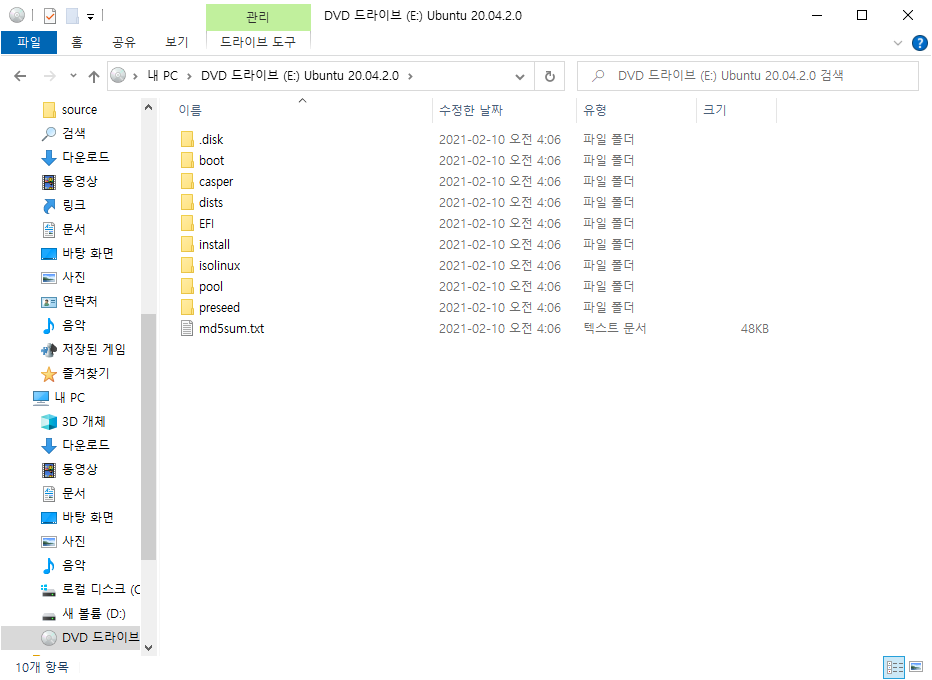
Task: Open the Customize Quick Access Toolbar dropdown
Action: pyautogui.click(x=90, y=17)
